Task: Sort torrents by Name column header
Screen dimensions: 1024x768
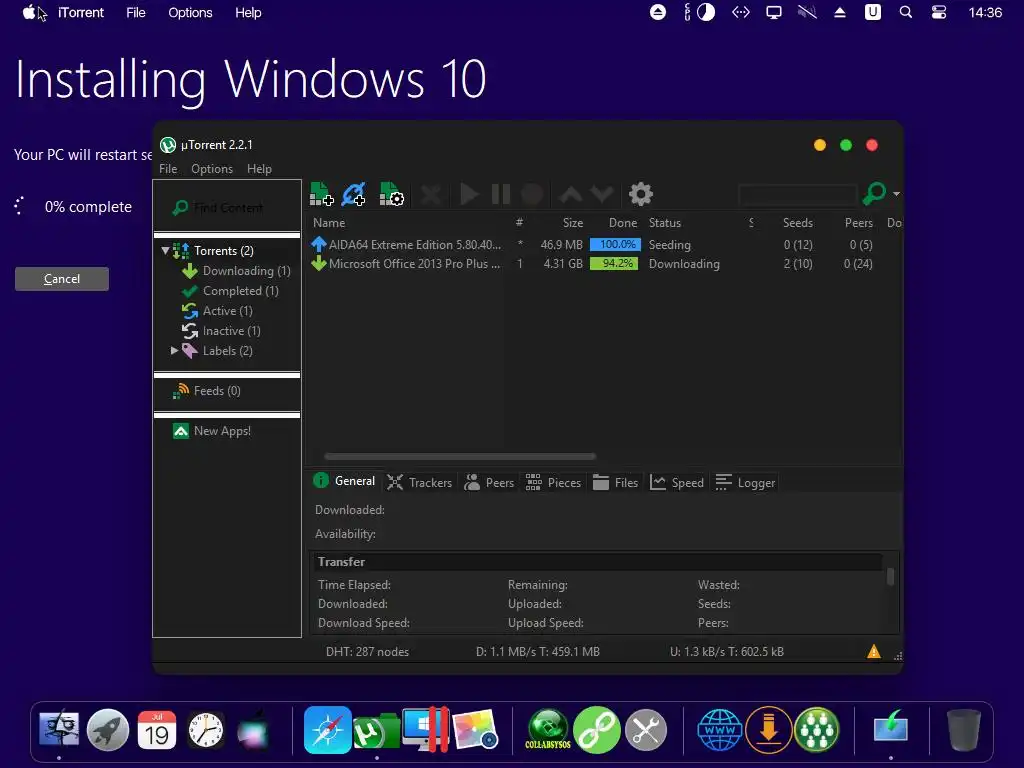Action: [329, 223]
